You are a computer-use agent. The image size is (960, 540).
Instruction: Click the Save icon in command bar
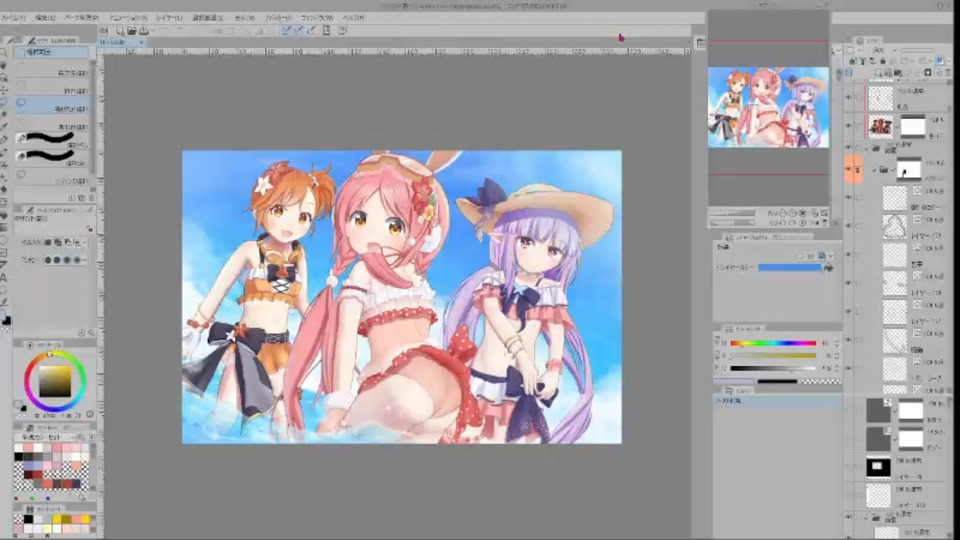pos(144,31)
